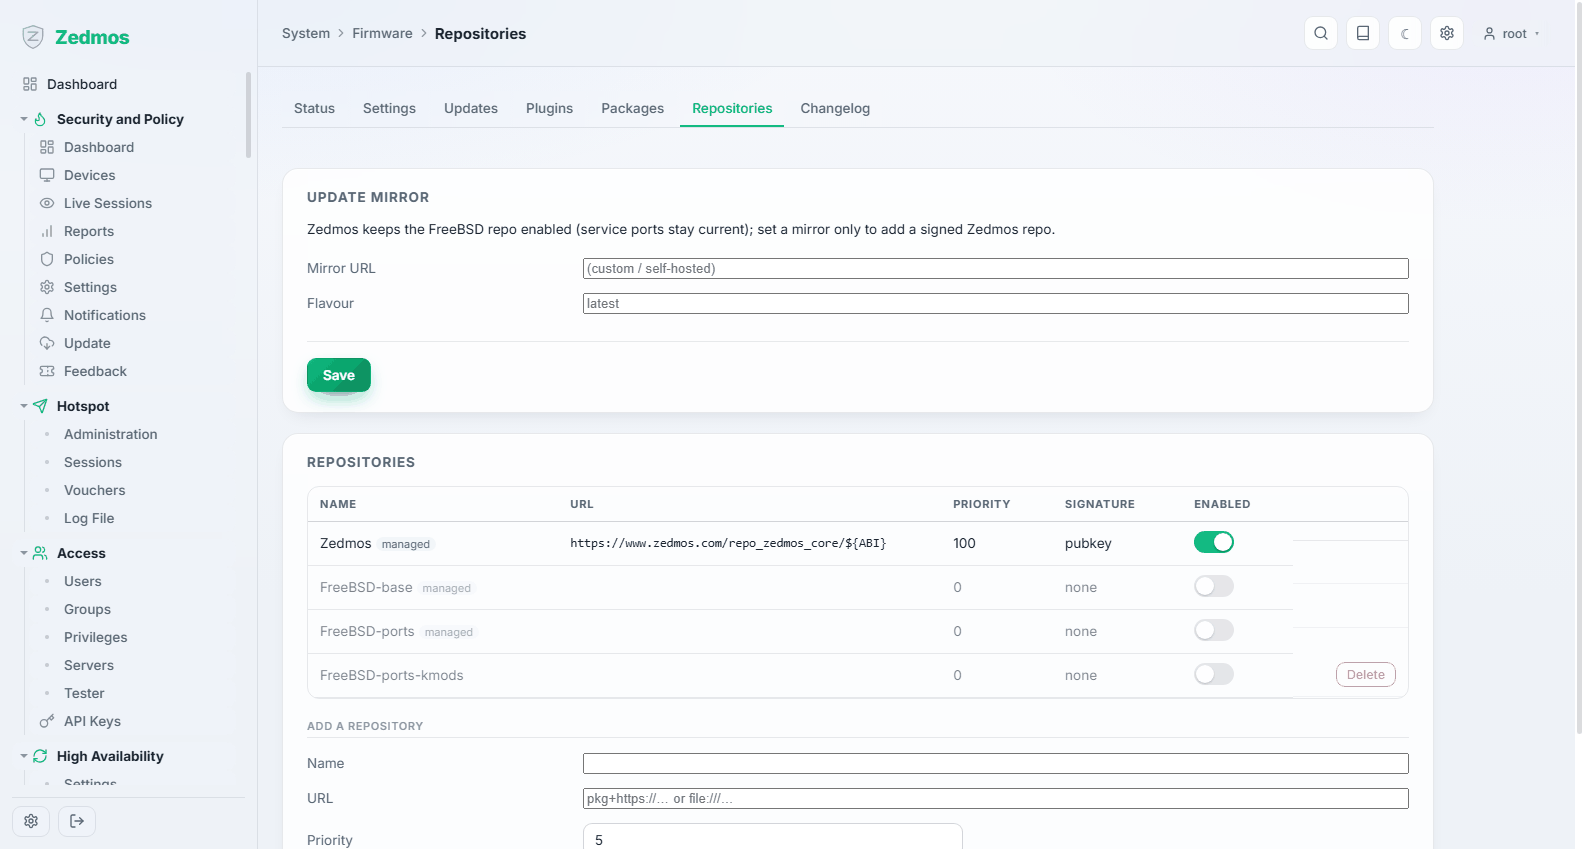Click the logout icon at sidebar bottom
Image resolution: width=1584 pixels, height=849 pixels.
tap(77, 821)
